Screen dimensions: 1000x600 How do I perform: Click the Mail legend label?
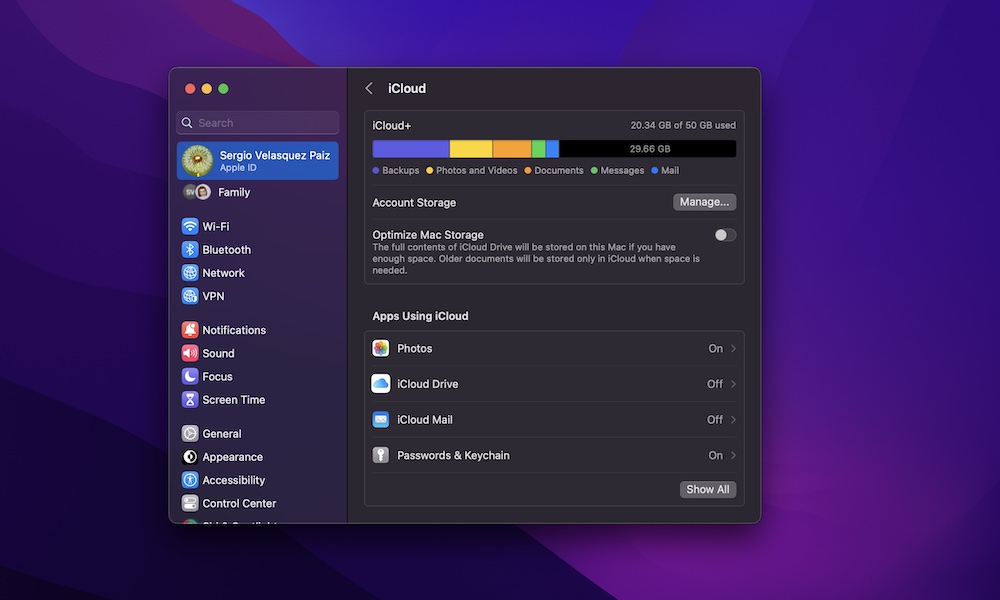670,170
